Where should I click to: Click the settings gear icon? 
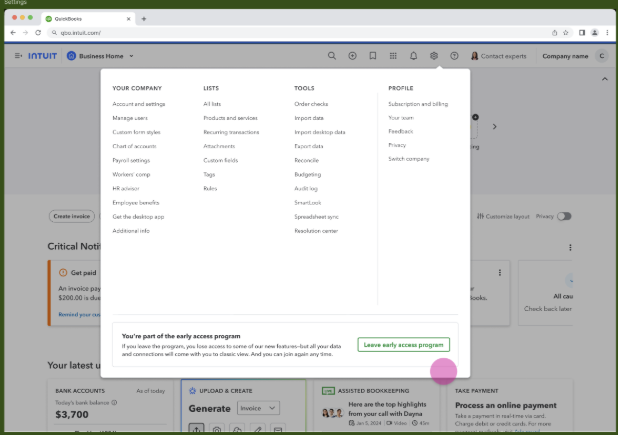pos(434,56)
